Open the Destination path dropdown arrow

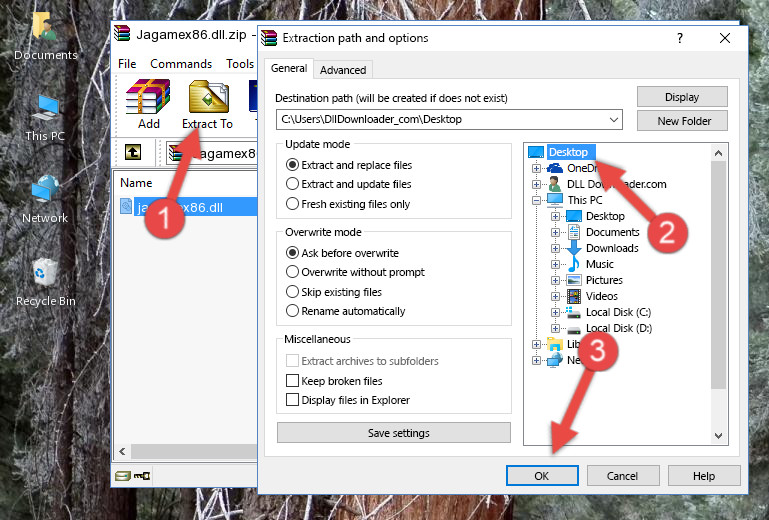click(614, 119)
